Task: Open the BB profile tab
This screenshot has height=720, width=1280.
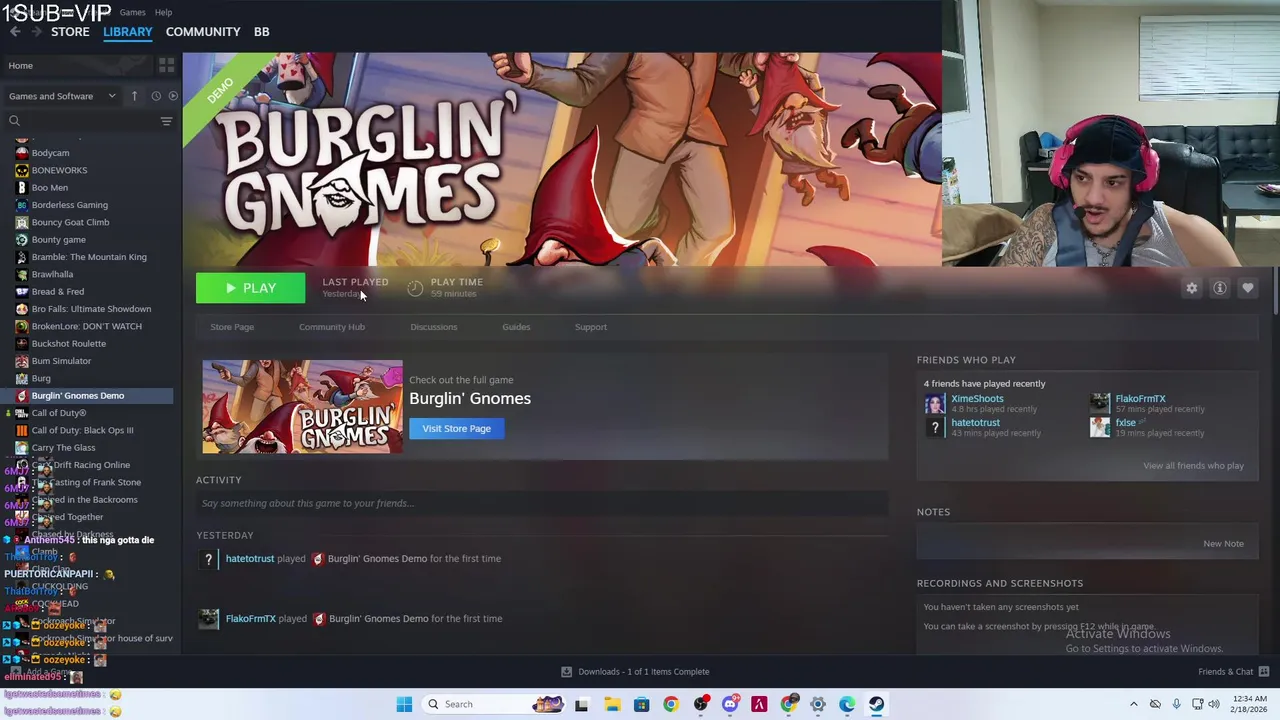Action: point(261,32)
